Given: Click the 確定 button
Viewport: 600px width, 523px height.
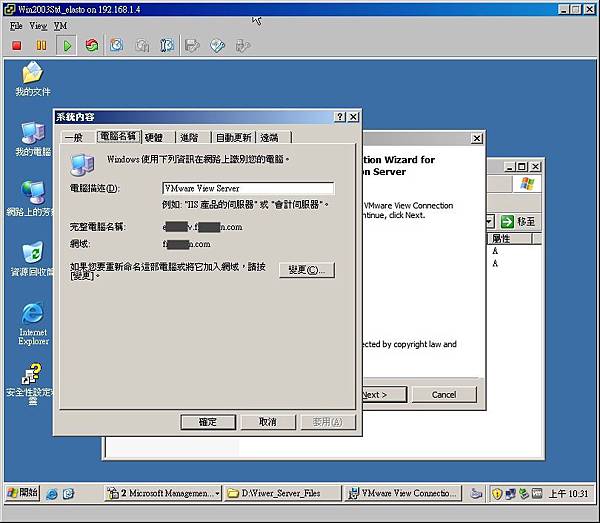Looking at the screenshot, I should [x=208, y=422].
